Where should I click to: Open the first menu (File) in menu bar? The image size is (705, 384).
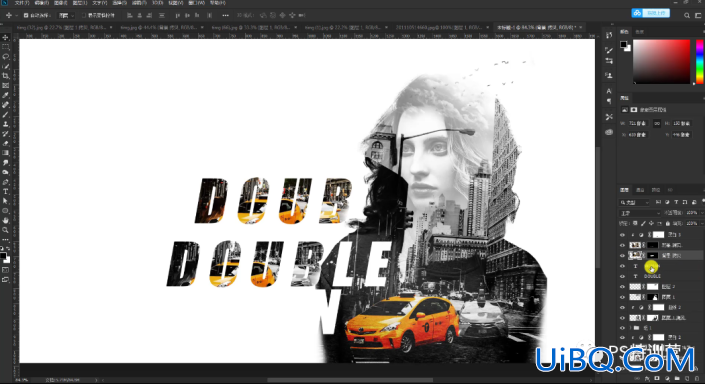click(x=22, y=3)
